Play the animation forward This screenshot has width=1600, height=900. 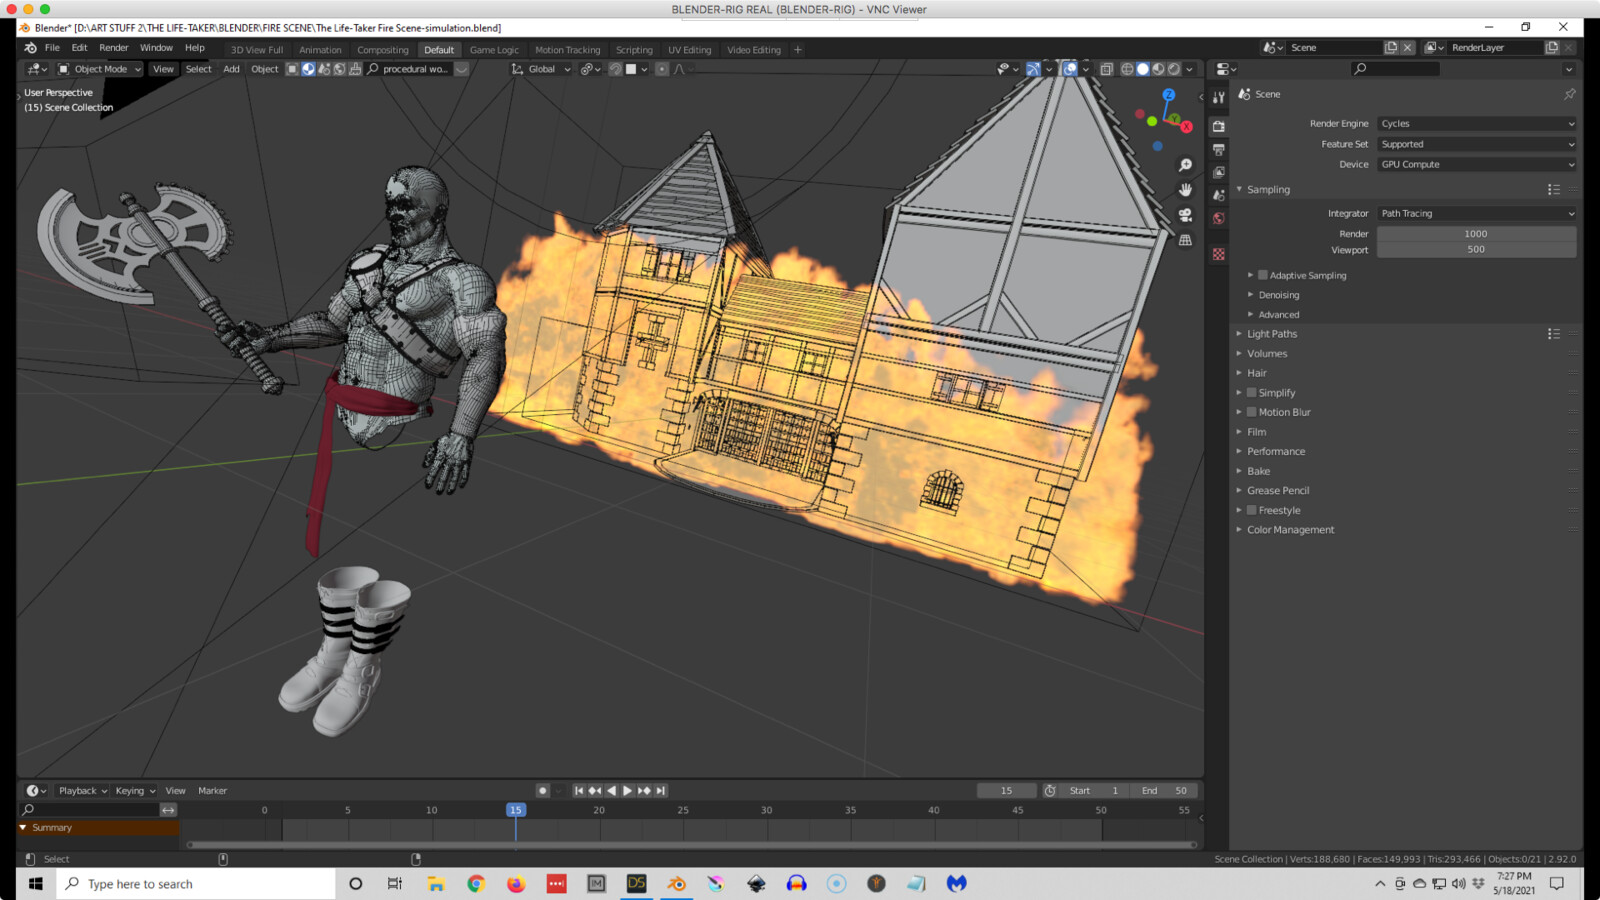tap(627, 791)
